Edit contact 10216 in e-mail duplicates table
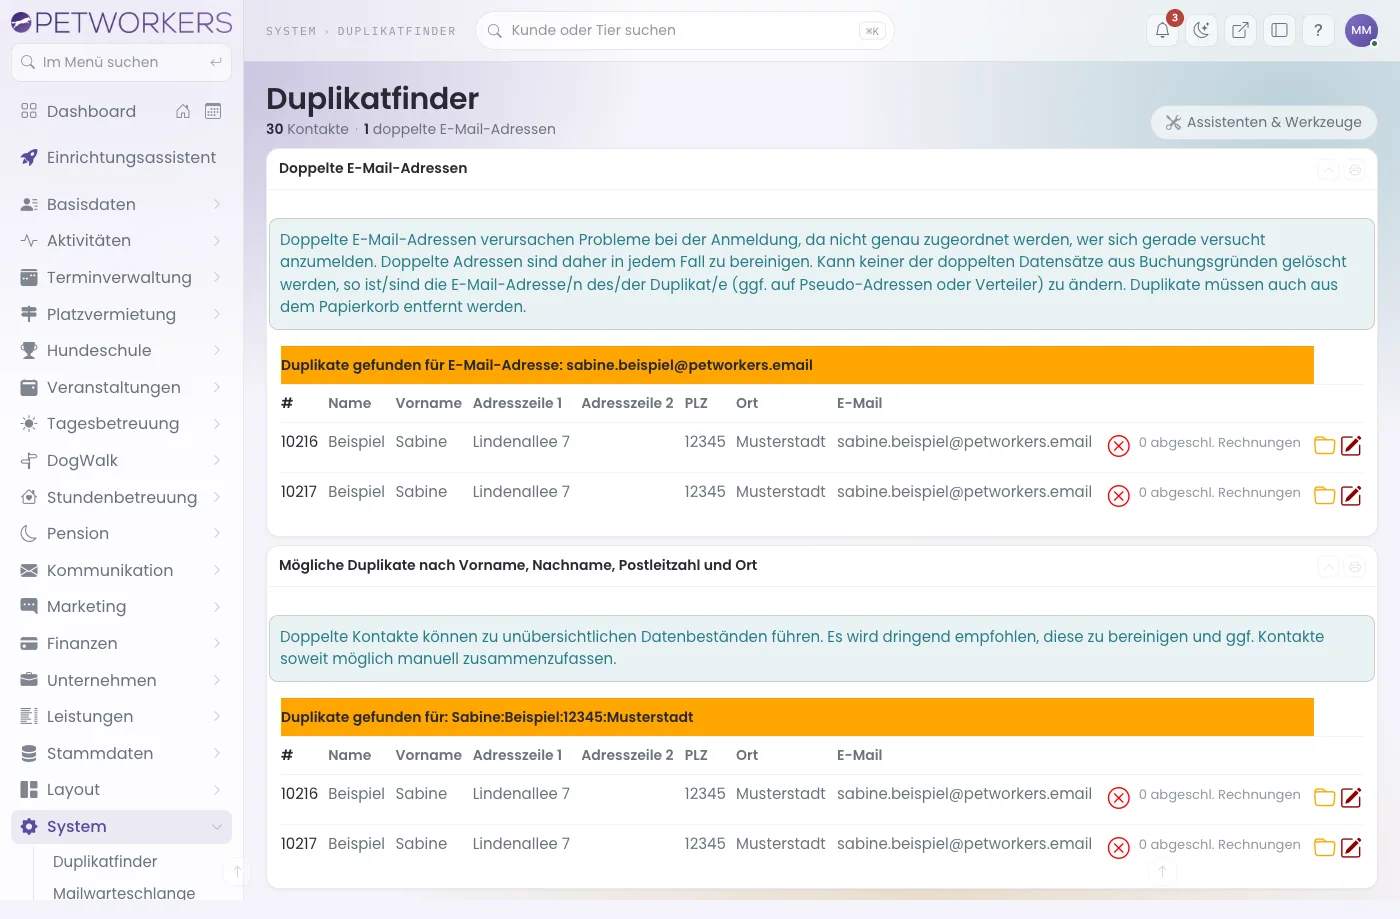Image resolution: width=1400 pixels, height=919 pixels. coord(1351,445)
